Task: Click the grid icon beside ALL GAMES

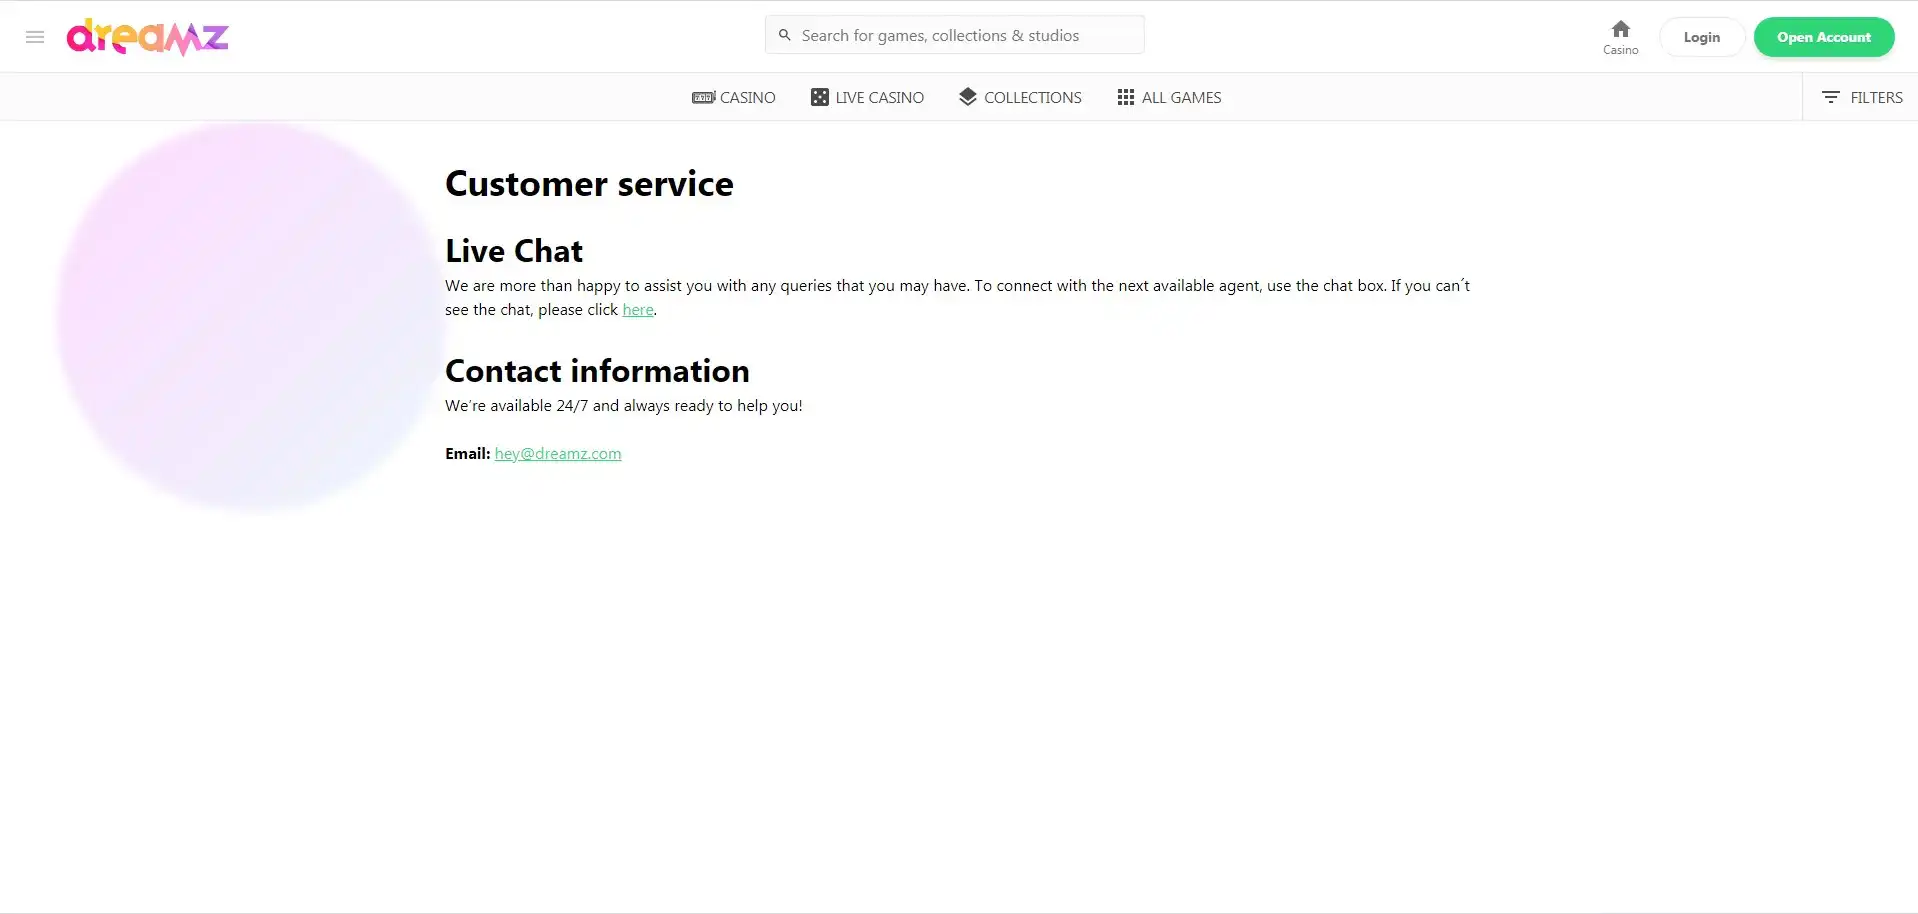Action: pyautogui.click(x=1125, y=97)
